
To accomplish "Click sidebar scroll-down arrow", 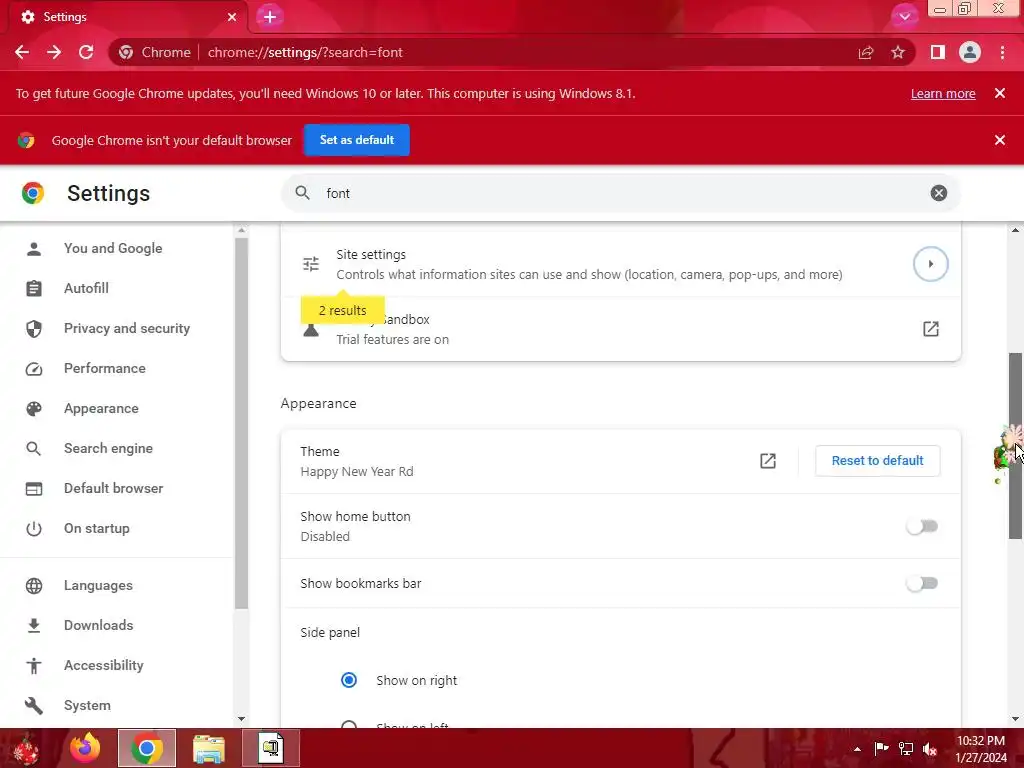I will tap(242, 719).
